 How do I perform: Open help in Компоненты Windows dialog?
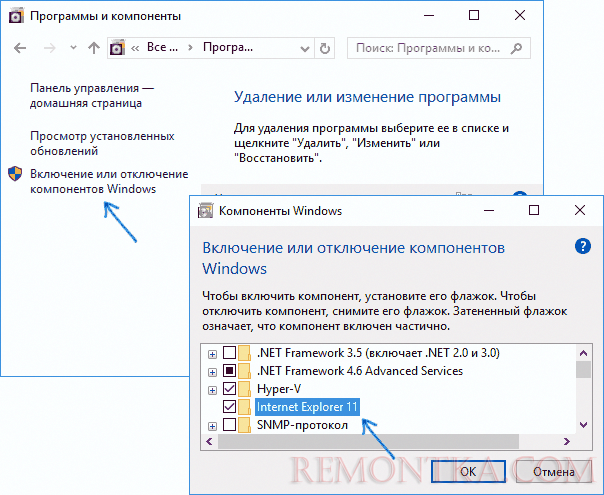click(x=582, y=246)
